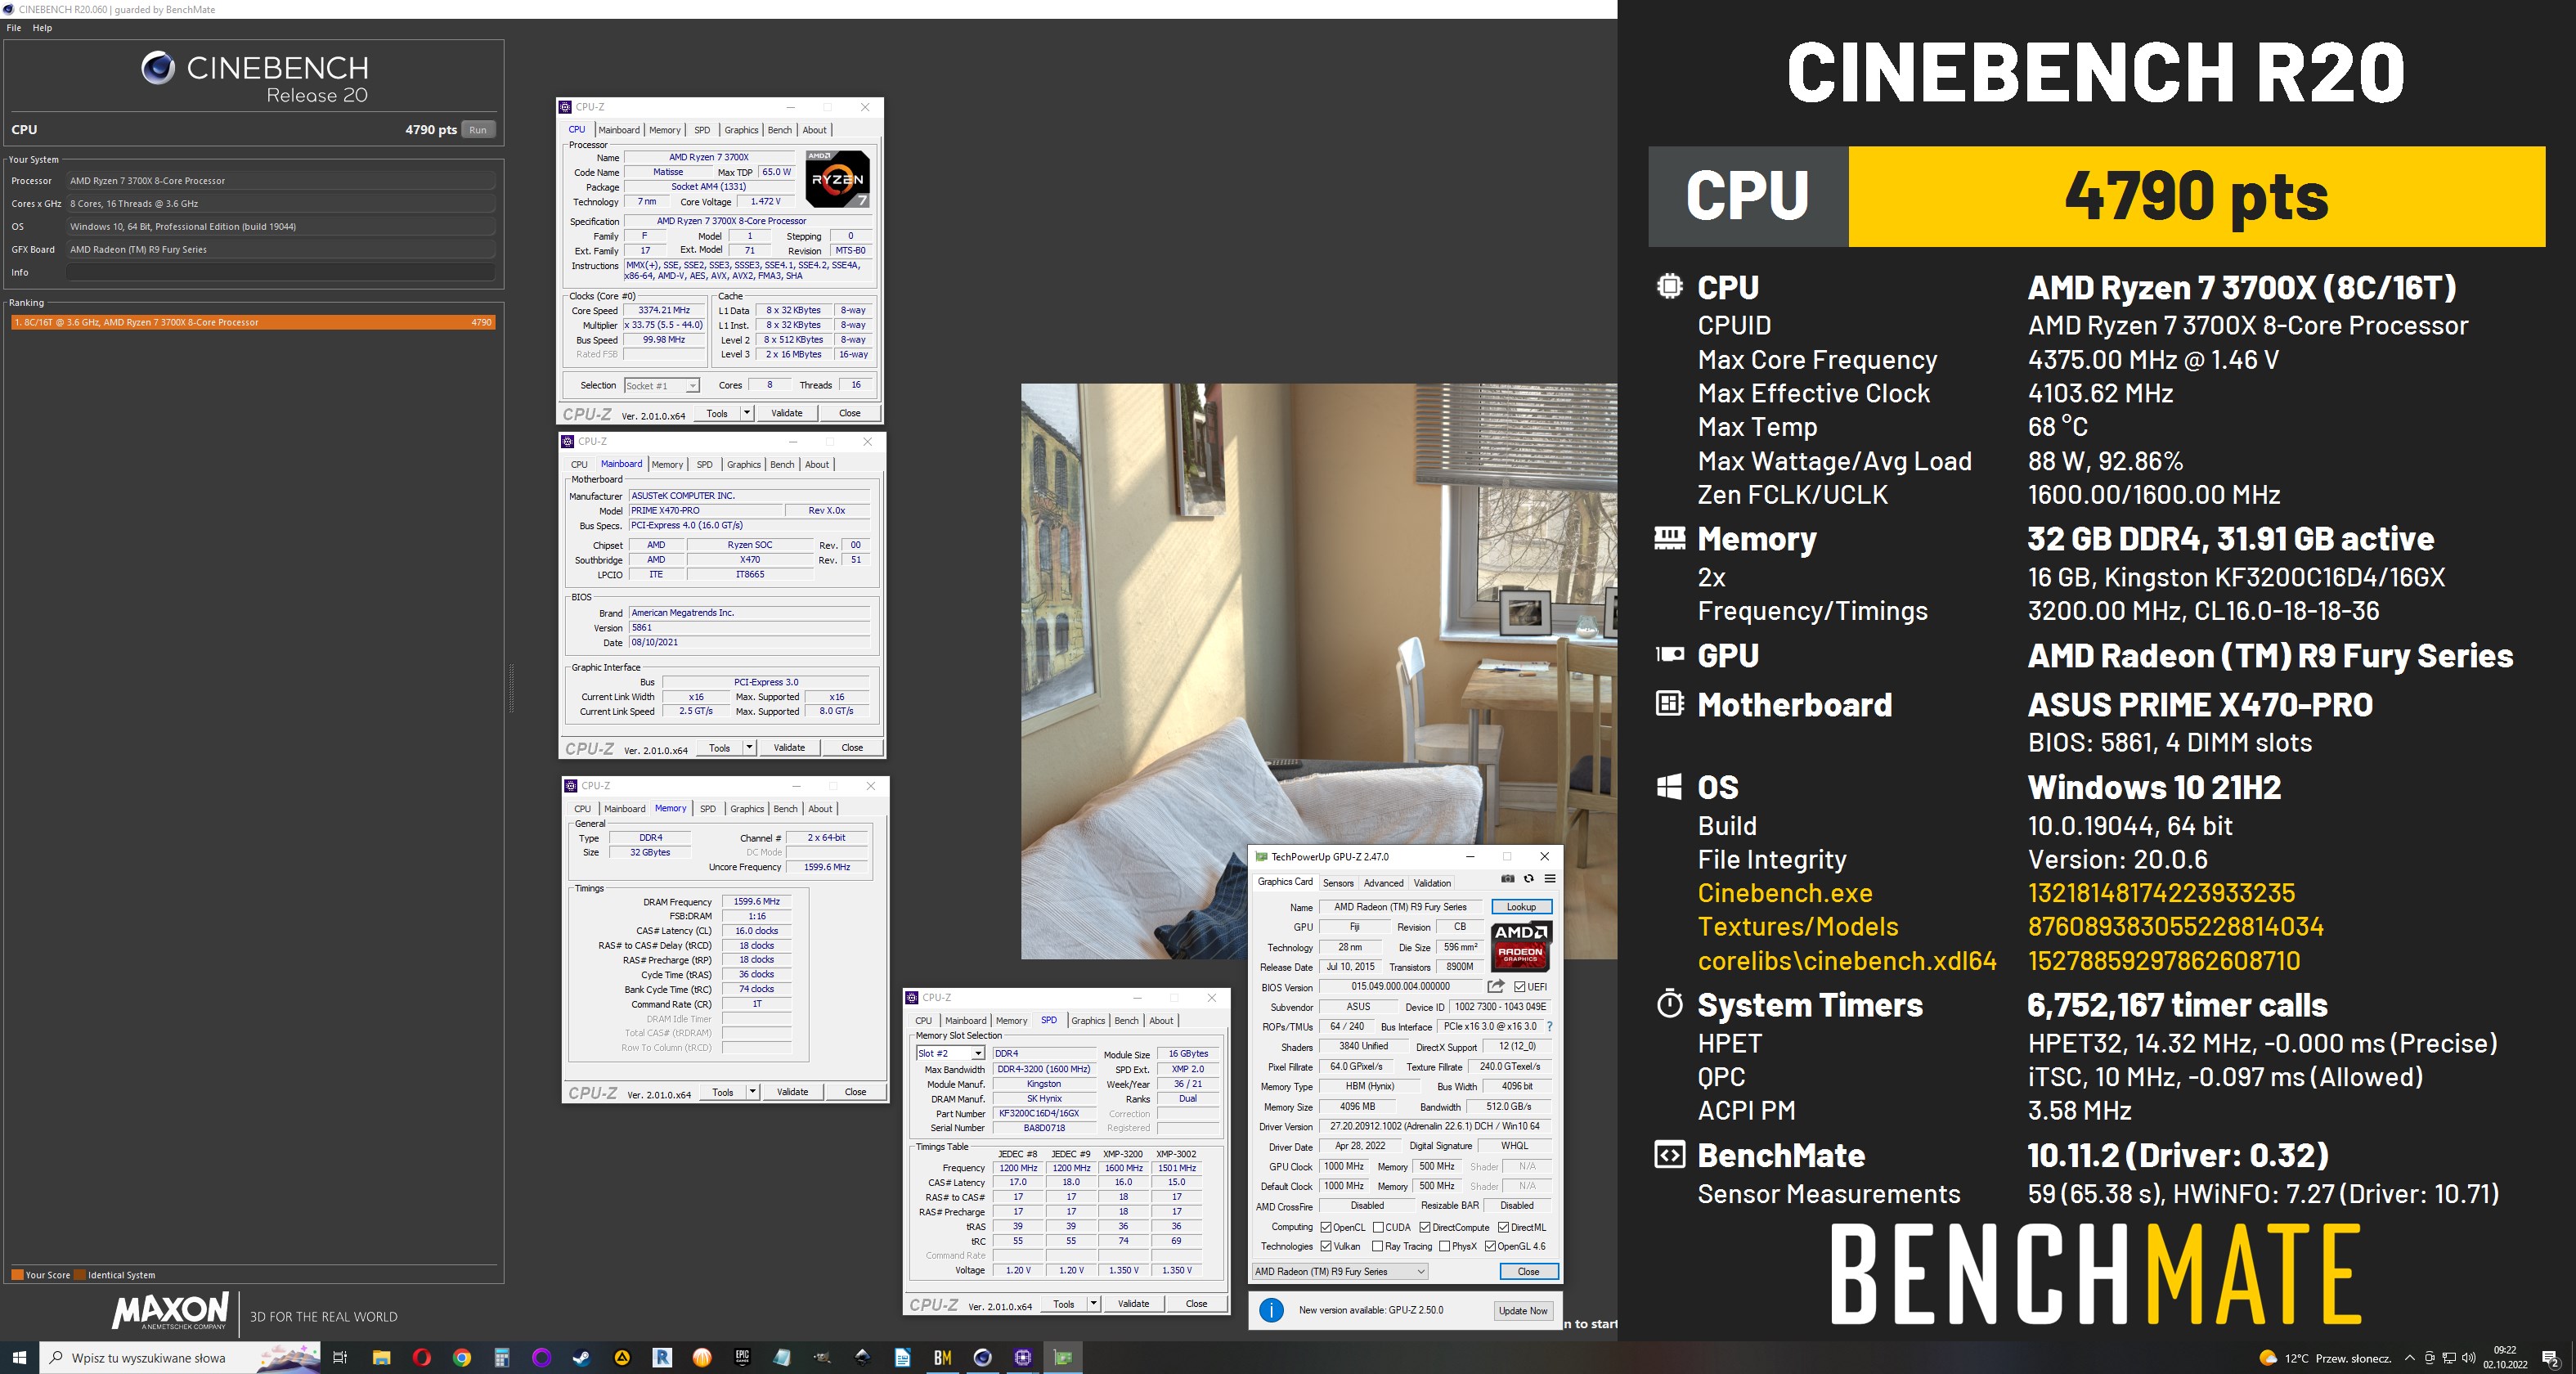This screenshot has width=2576, height=1374.
Task: Click Tools in CPU-Z Memory window
Action: [723, 1091]
